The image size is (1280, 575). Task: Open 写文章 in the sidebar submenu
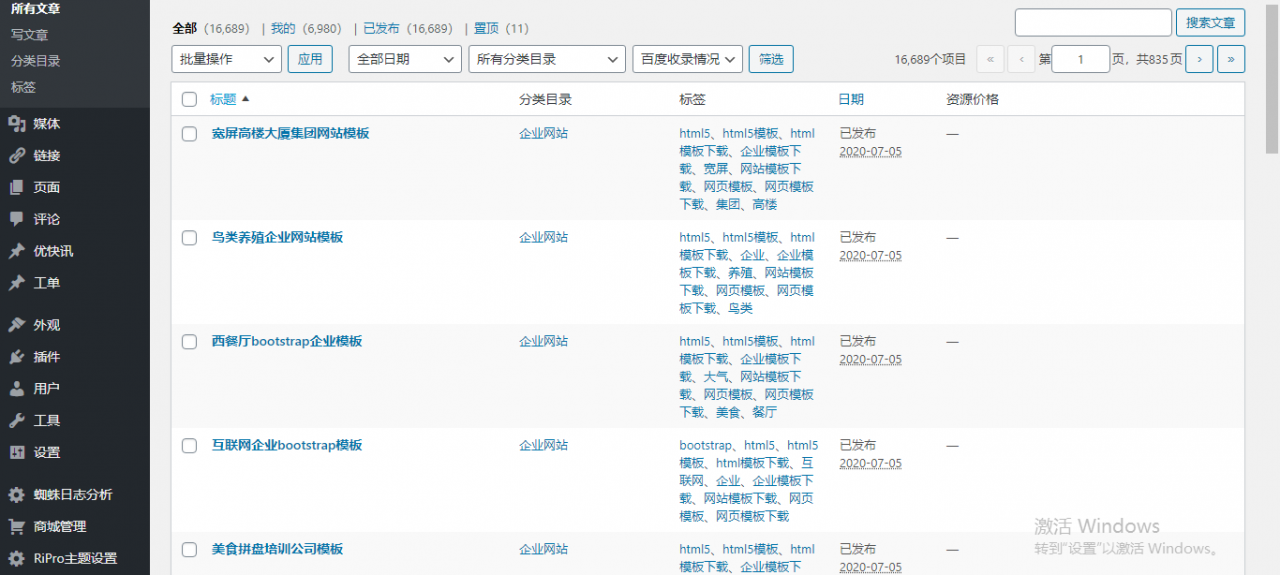coord(30,35)
